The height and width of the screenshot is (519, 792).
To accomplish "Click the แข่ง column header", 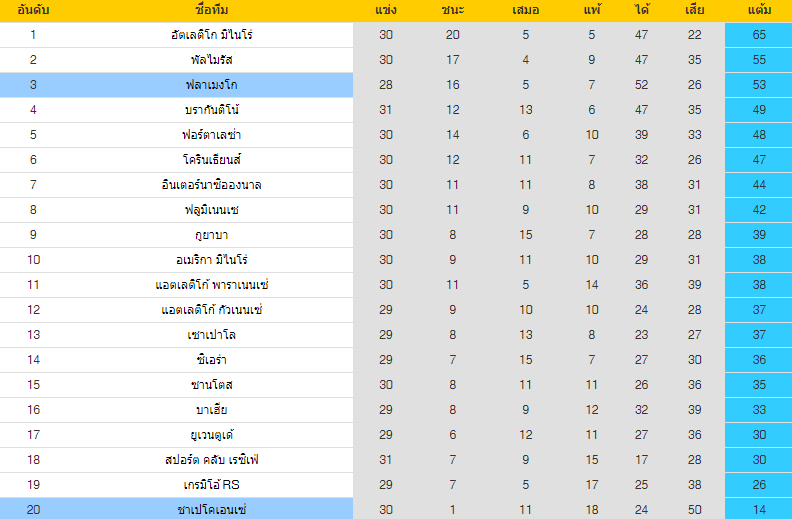I will pyautogui.click(x=386, y=10).
